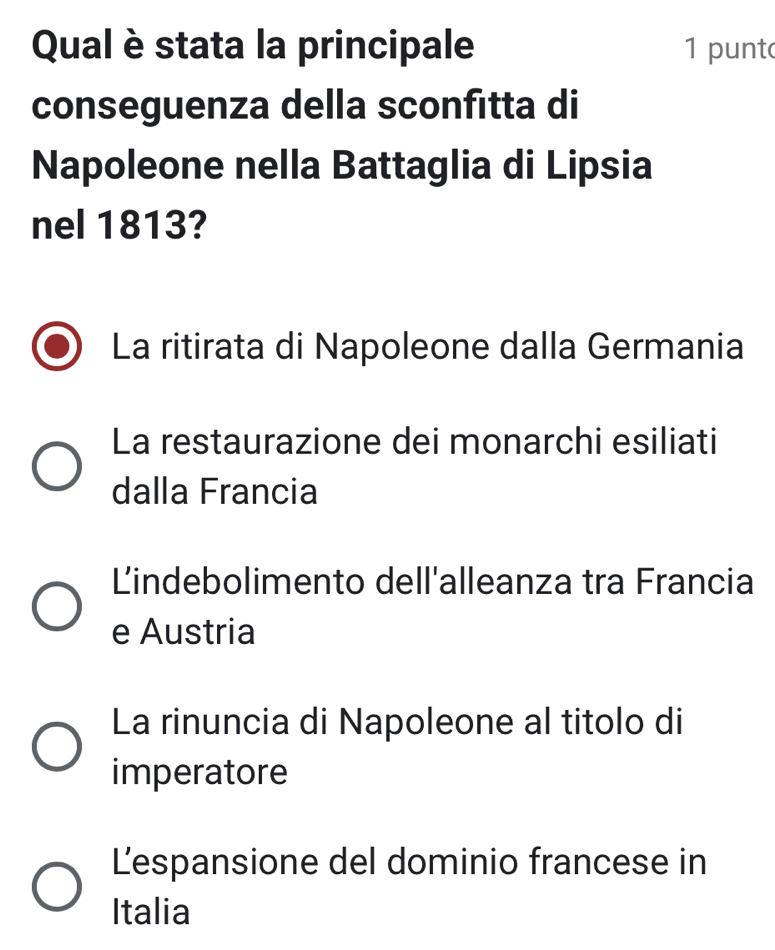
Task: Click the word "Italia" in the last answer
Action: tap(151, 912)
